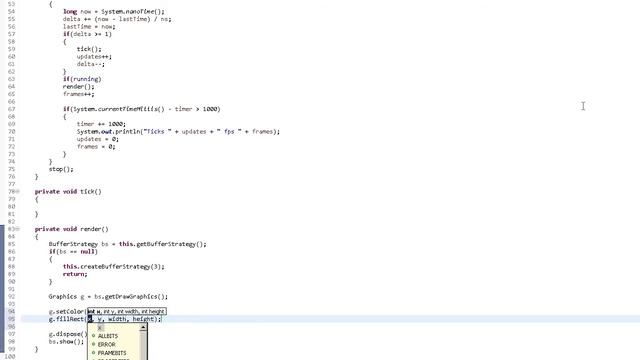The image size is (640, 360).
Task: Click the timer += 1000; statement
Action: pyautogui.click(x=101, y=124)
